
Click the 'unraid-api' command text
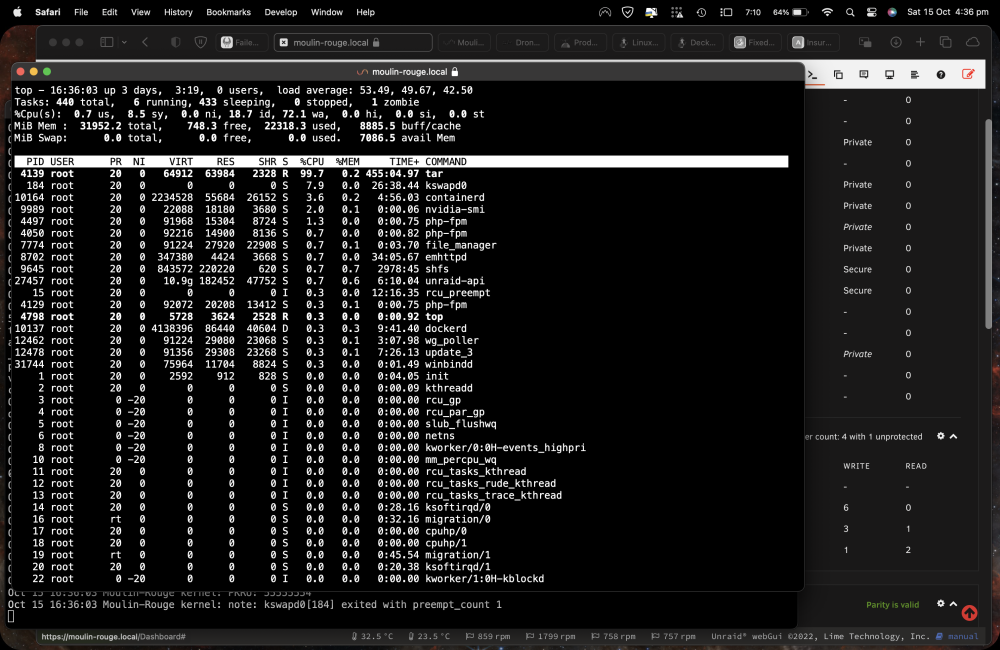click(455, 281)
